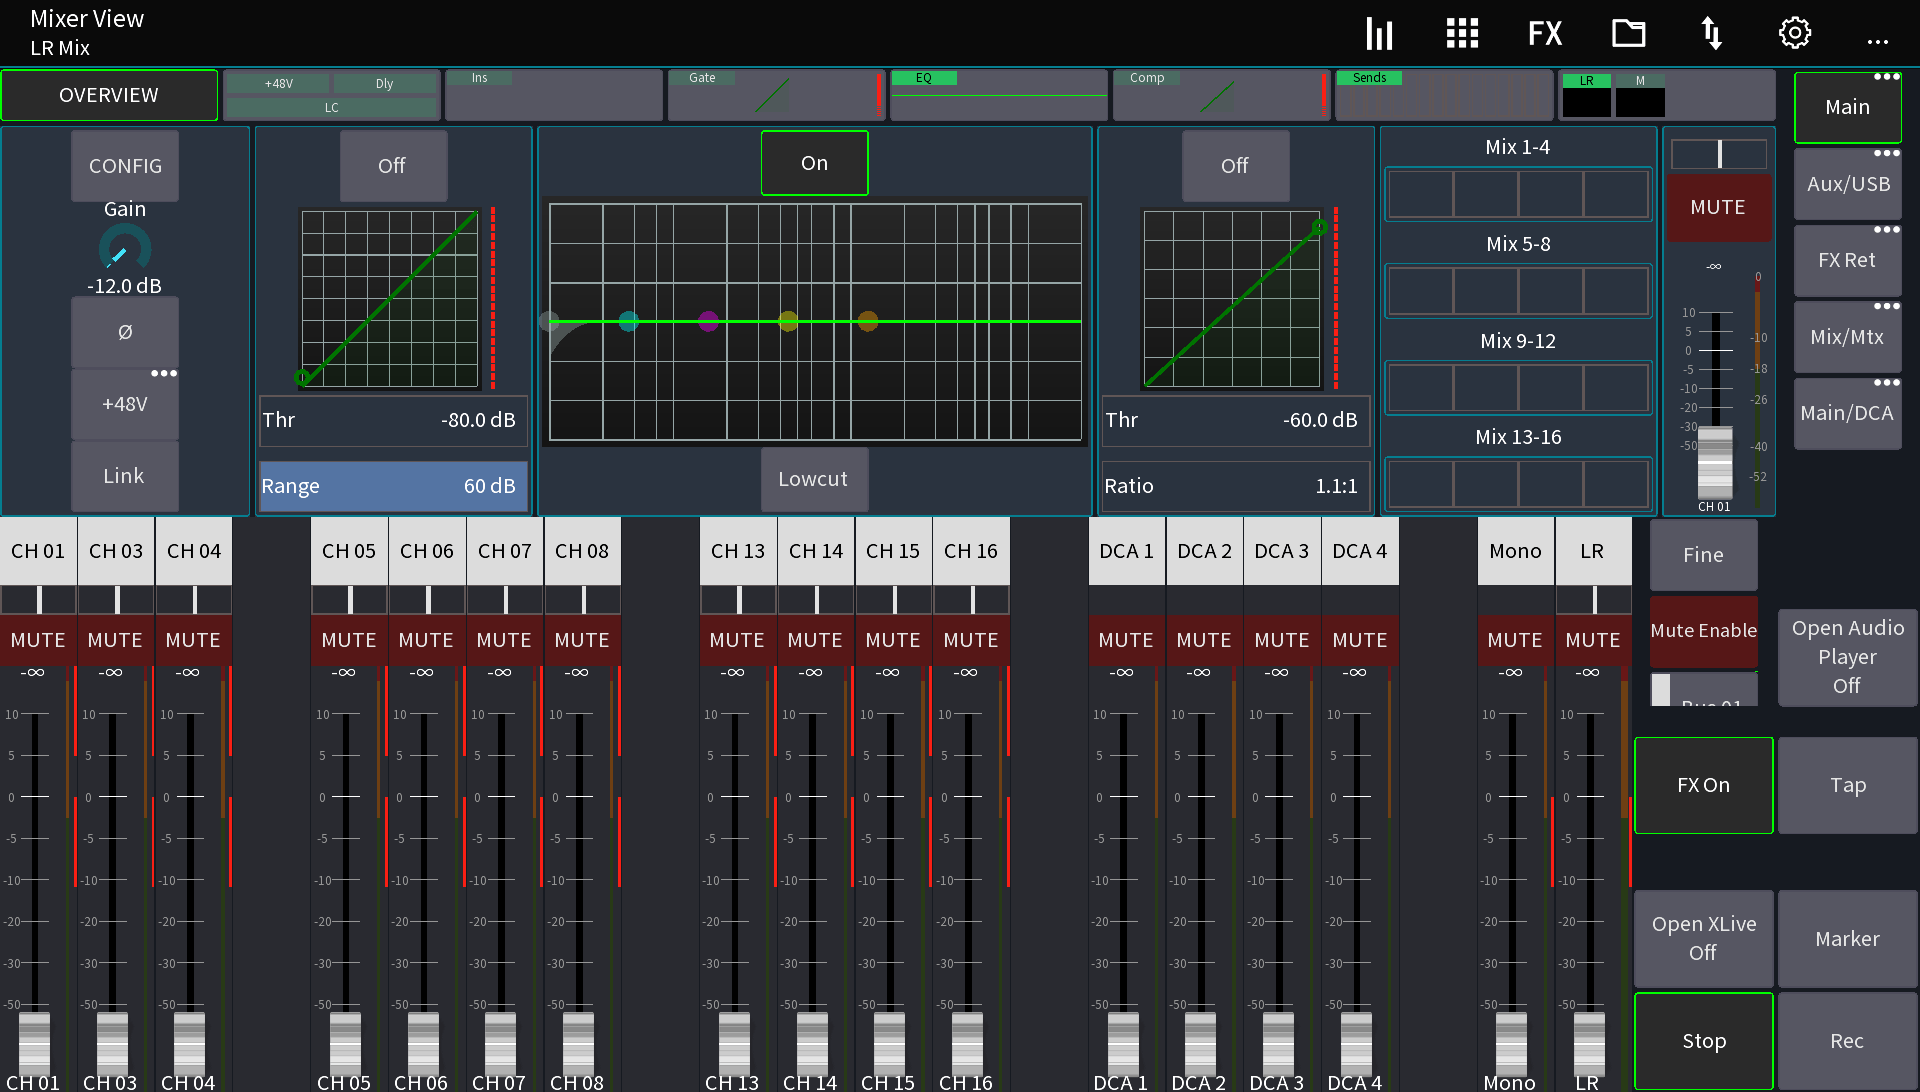Open the FX rack
1920x1092 pixels.
click(1544, 32)
